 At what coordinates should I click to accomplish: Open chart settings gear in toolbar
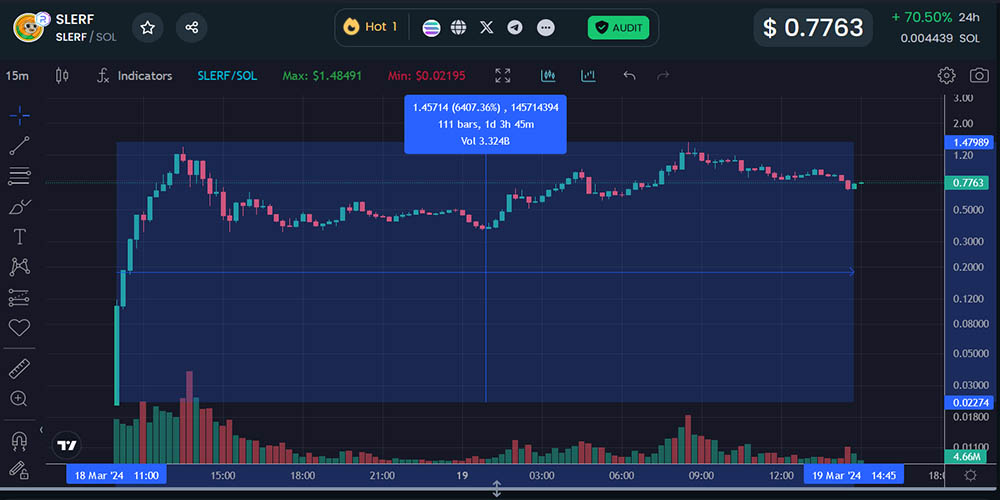pyautogui.click(x=946, y=76)
